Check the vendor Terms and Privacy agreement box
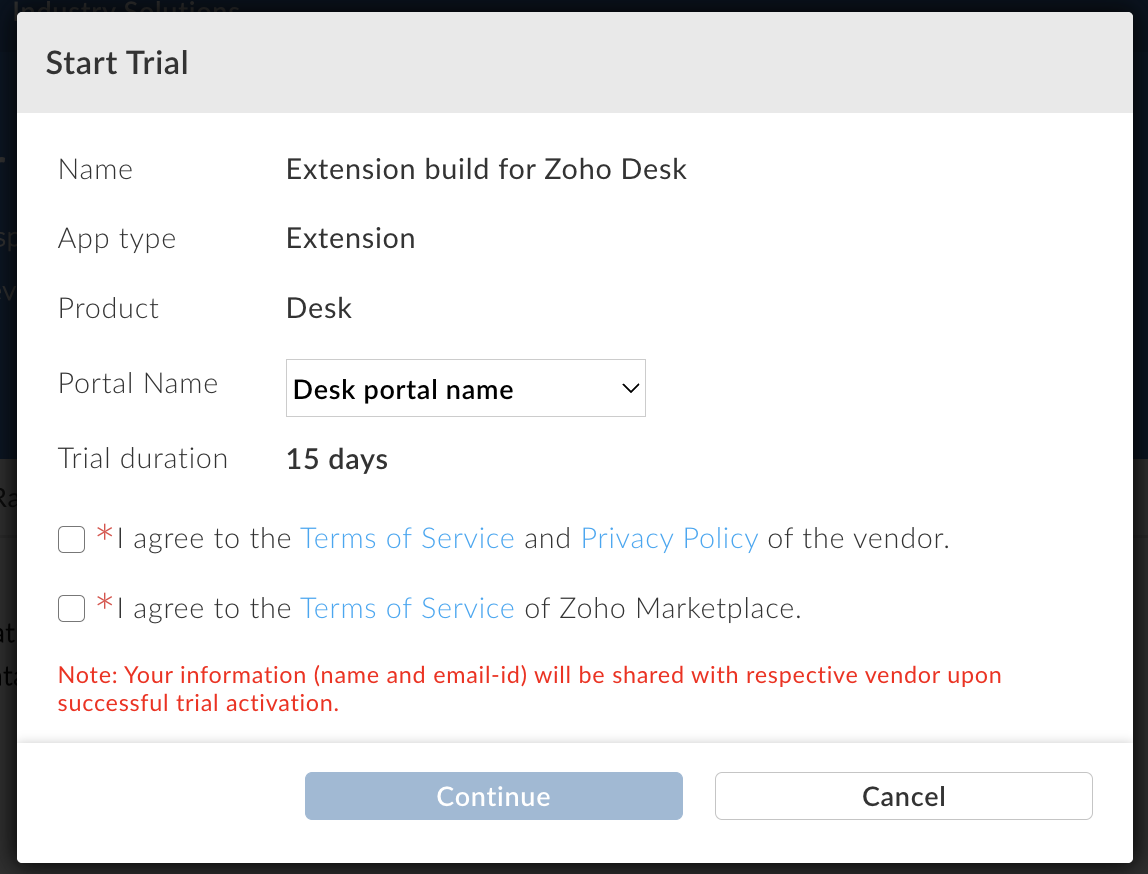The image size is (1148, 874). [71, 540]
